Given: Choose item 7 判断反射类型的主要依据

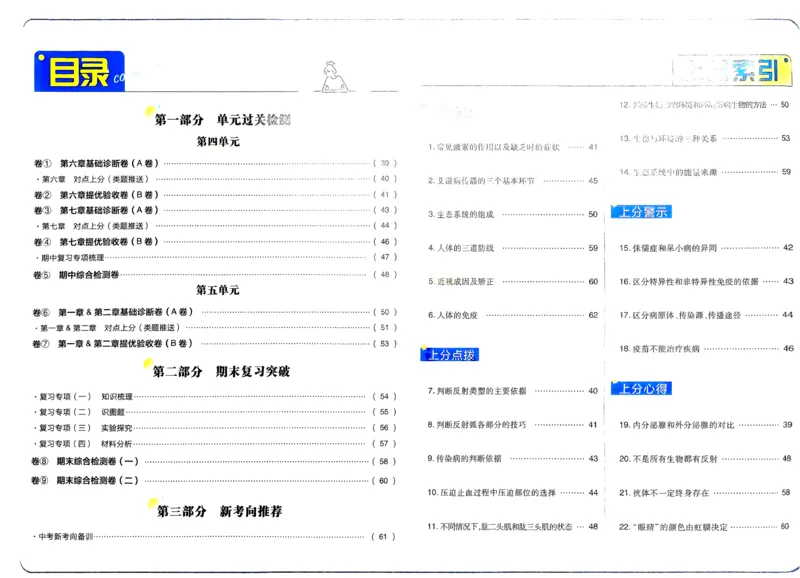Looking at the screenshot, I should click(x=512, y=391).
